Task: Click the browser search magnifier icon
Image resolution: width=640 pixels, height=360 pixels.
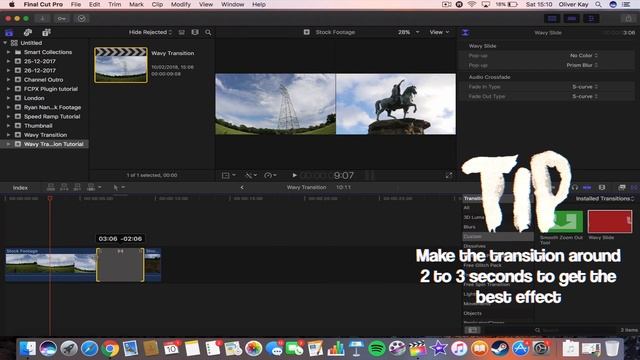Action: click(x=208, y=32)
